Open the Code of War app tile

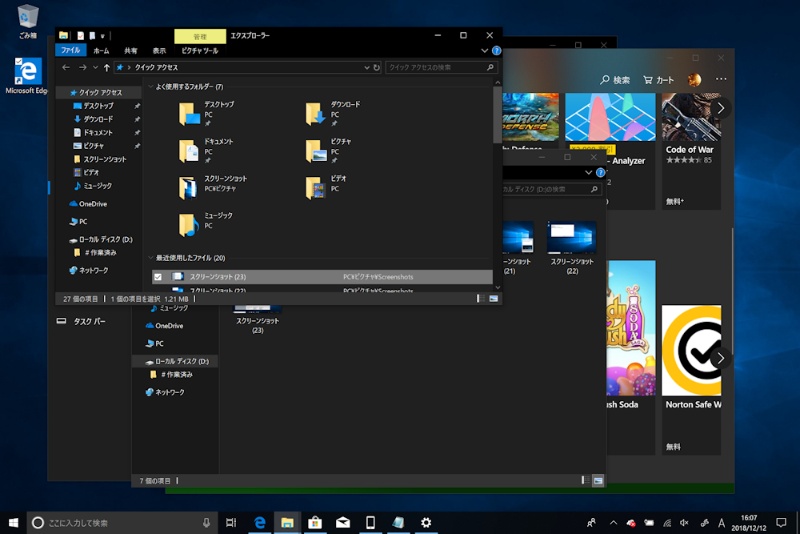(x=691, y=150)
